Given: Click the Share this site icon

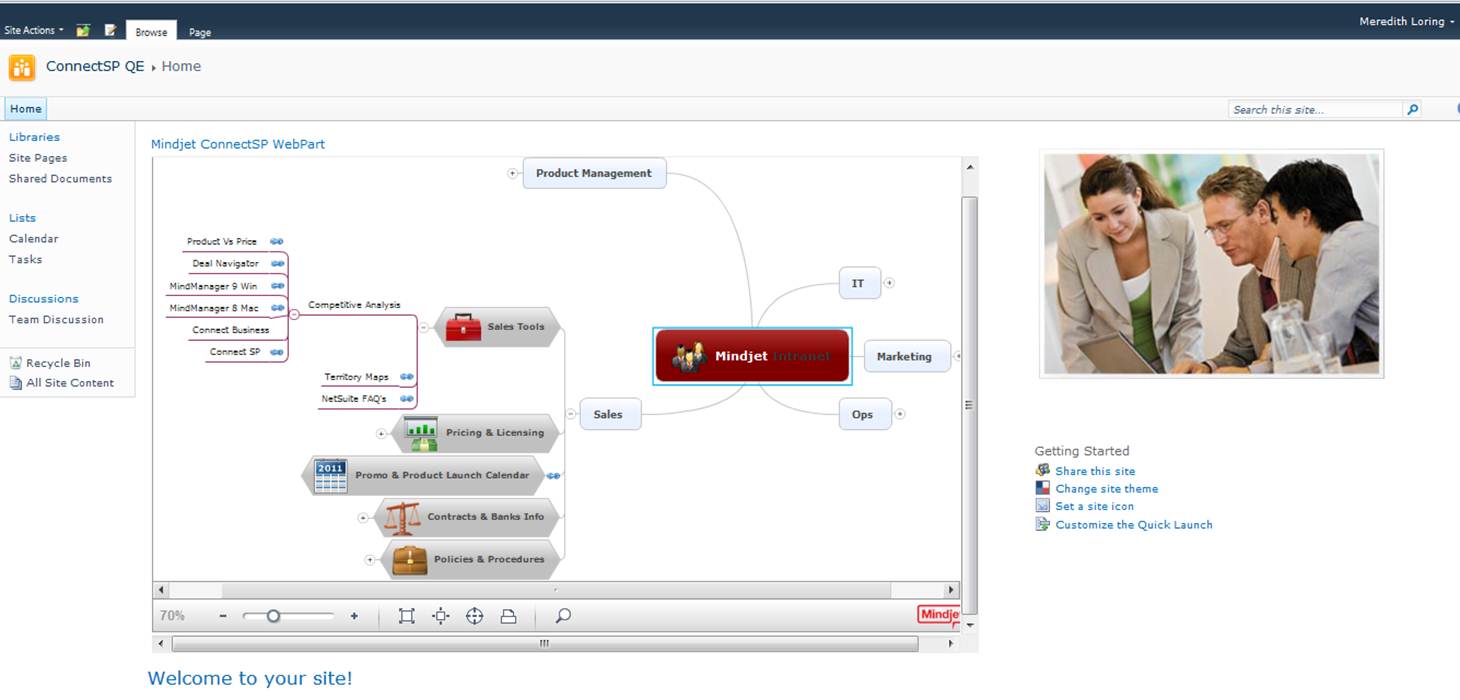Looking at the screenshot, I should [x=1043, y=471].
